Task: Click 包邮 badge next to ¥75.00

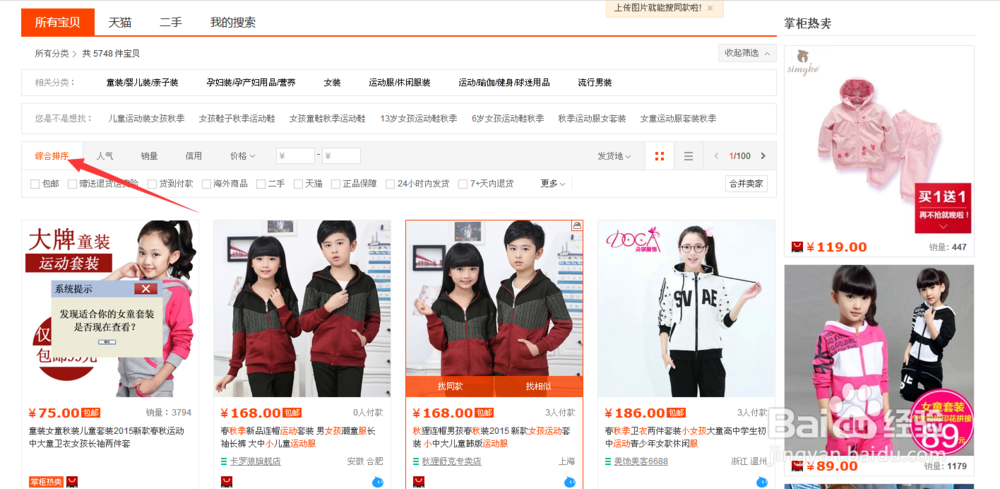Action: 91,413
